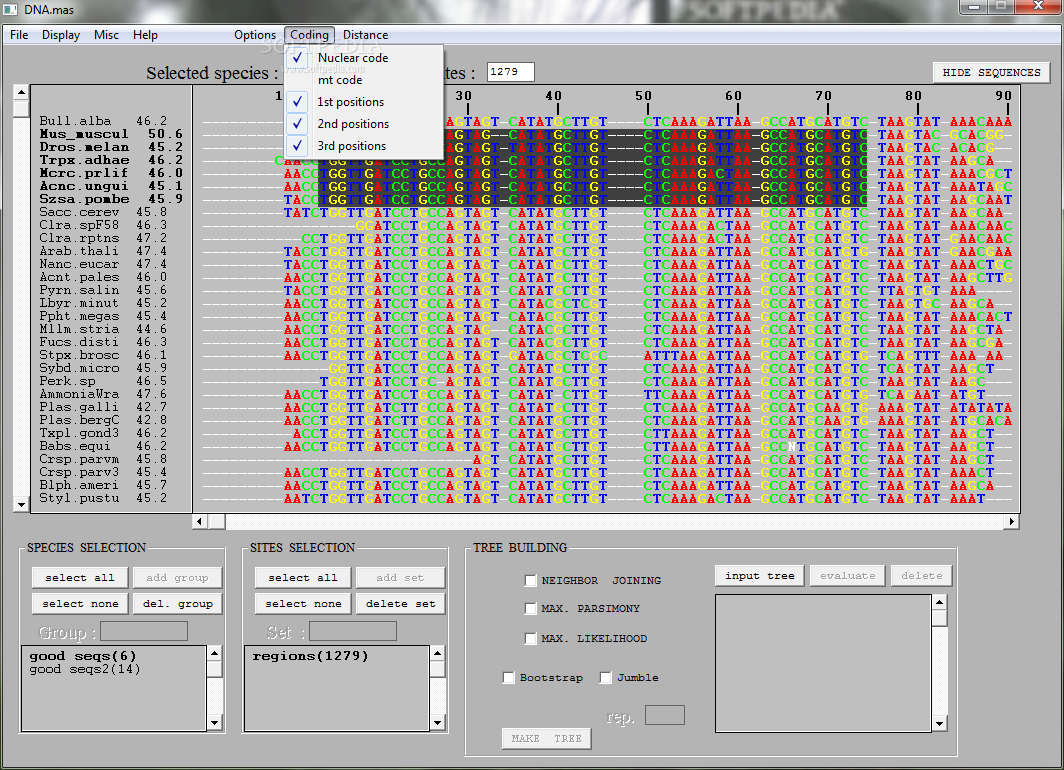Click sites select none button

(303, 603)
